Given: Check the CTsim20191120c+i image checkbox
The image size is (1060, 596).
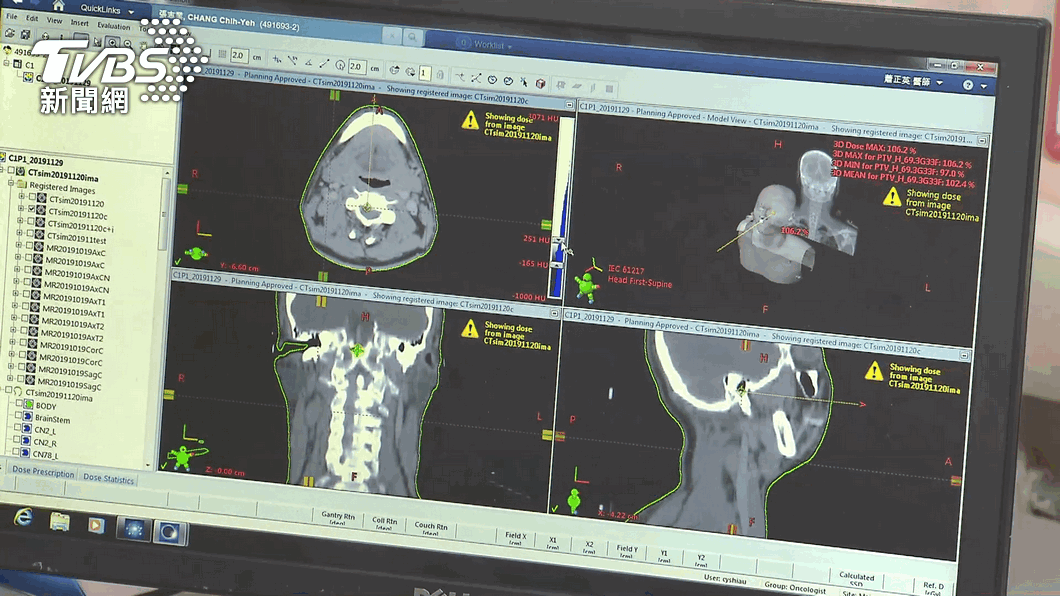Looking at the screenshot, I should click(30, 222).
